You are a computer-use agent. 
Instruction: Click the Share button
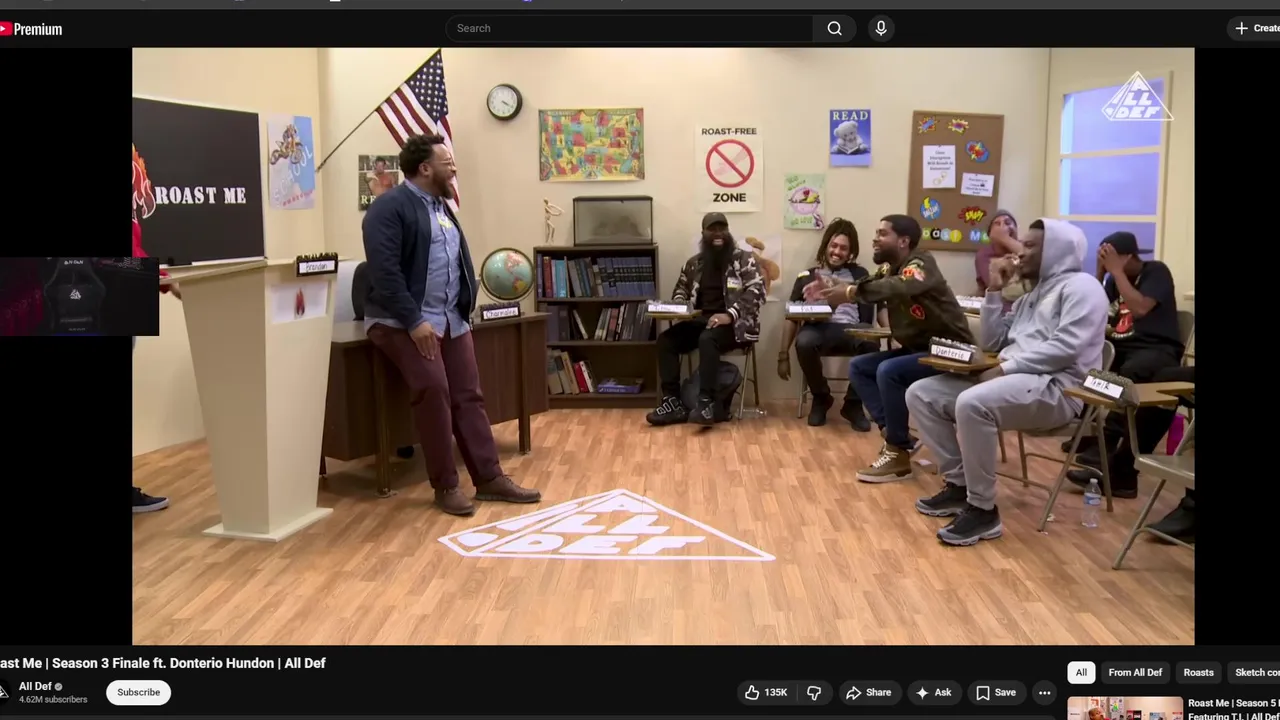click(868, 692)
